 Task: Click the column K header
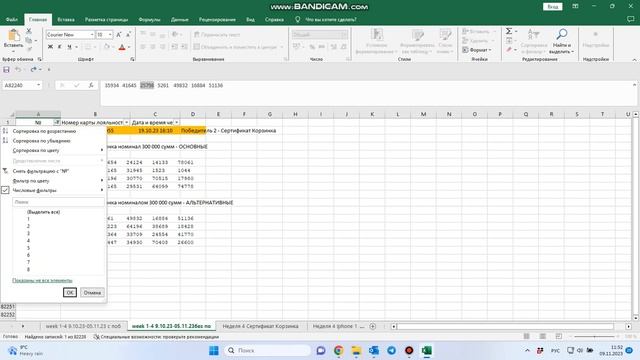372,114
